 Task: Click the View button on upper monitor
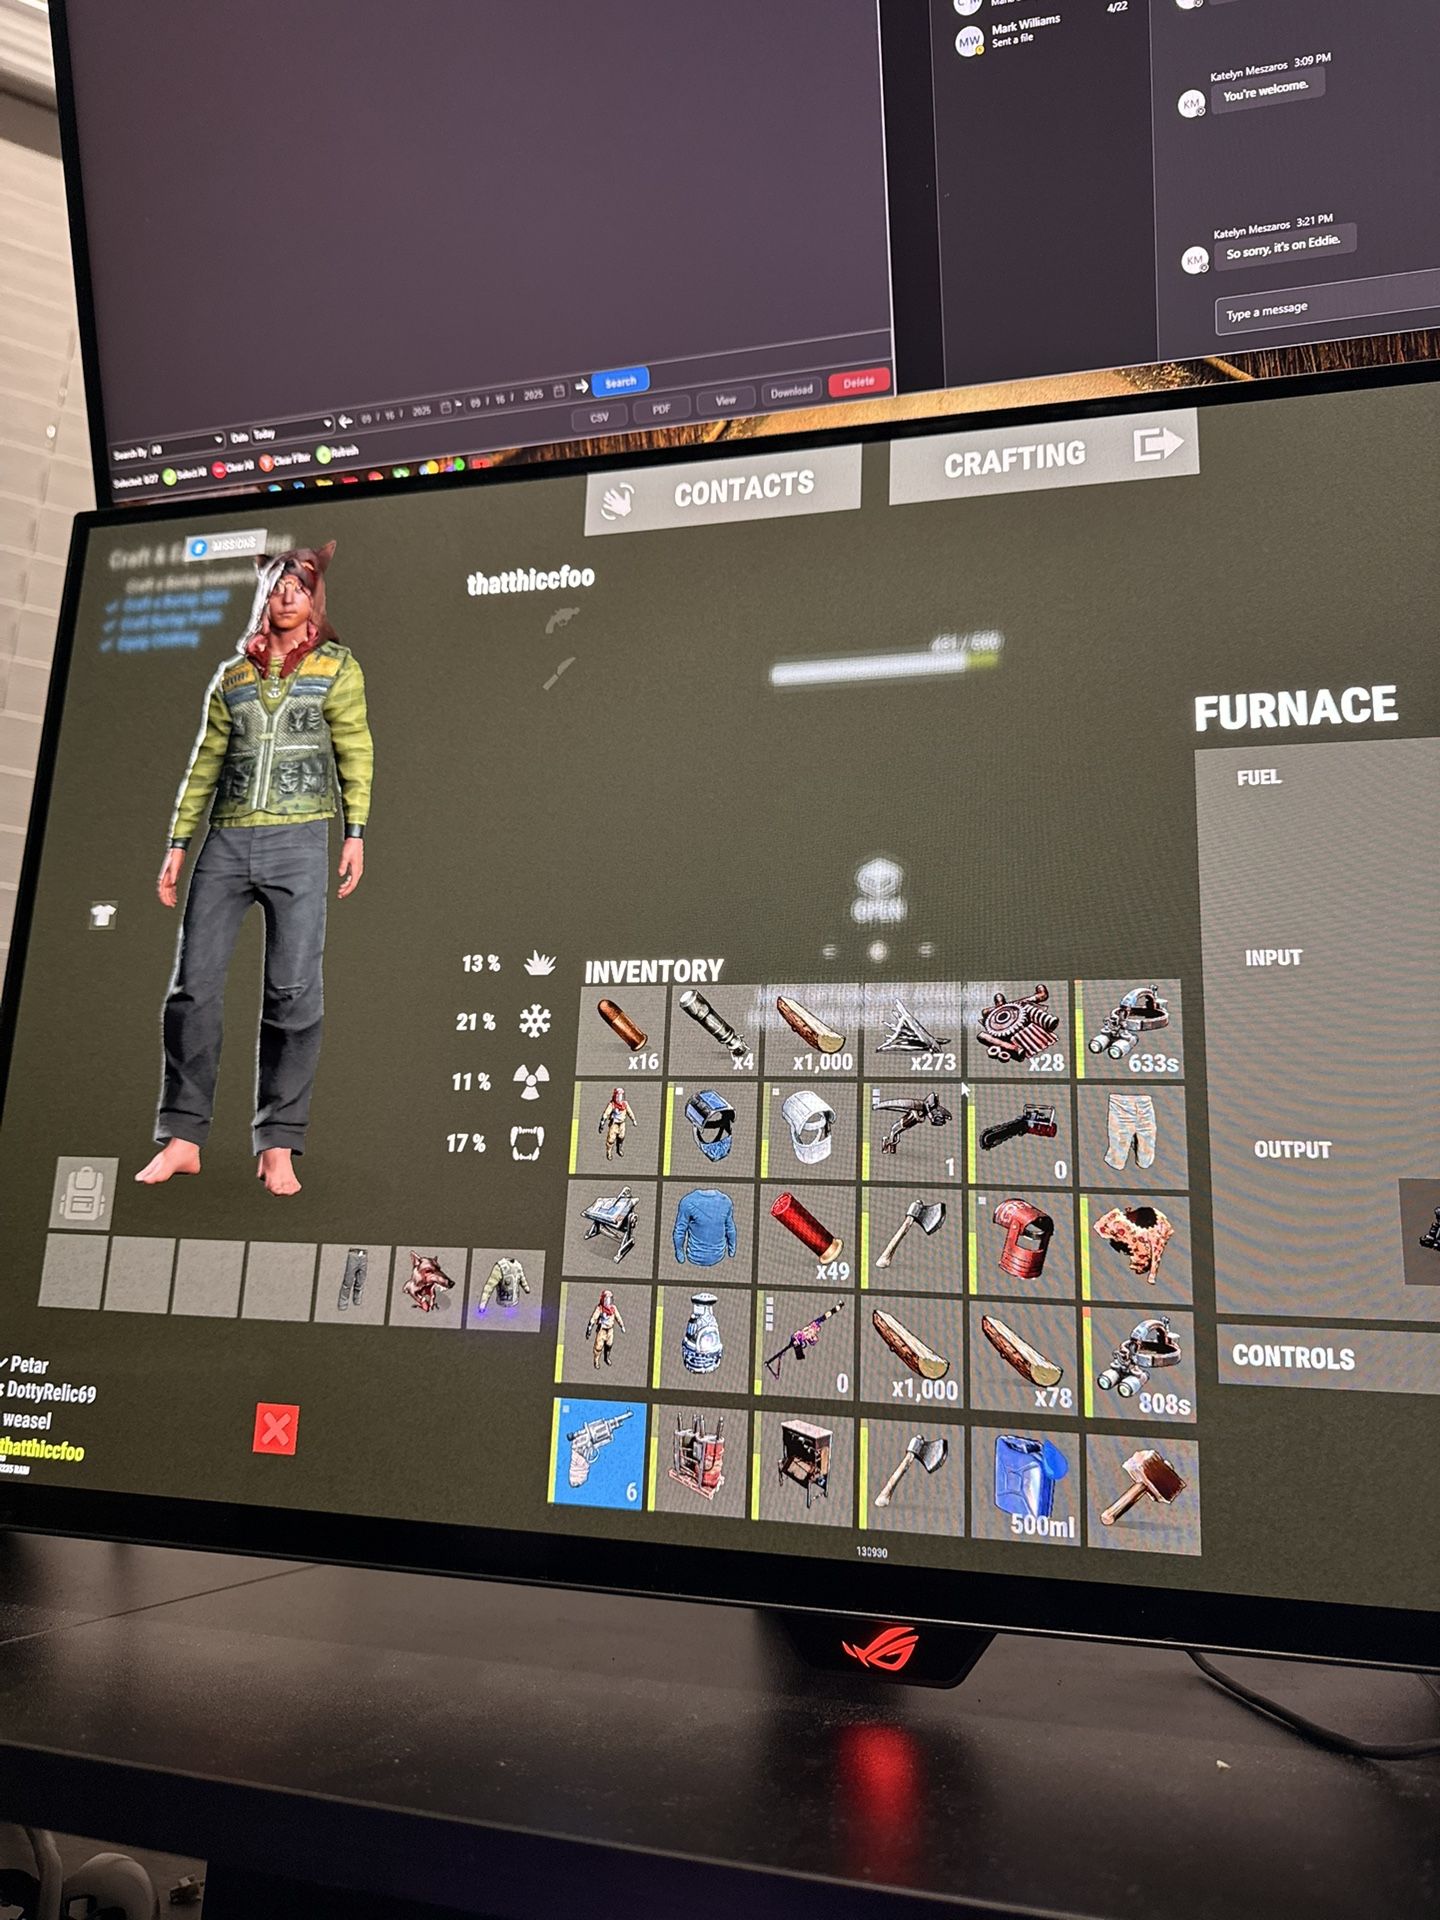point(725,400)
